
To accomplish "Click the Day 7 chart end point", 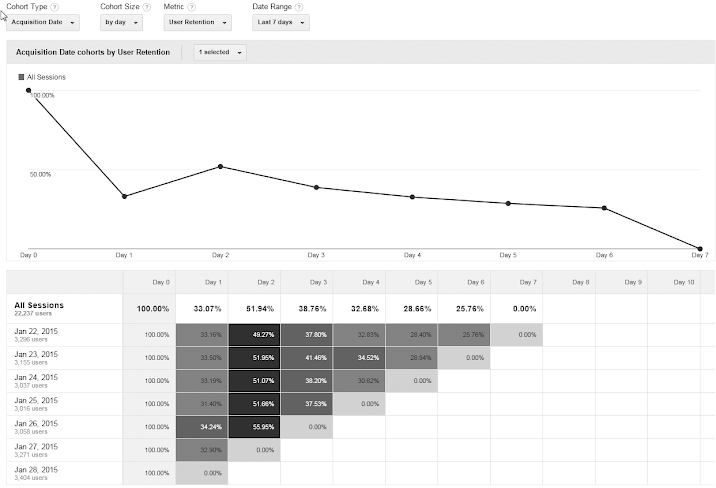I will pyautogui.click(x=700, y=249).
